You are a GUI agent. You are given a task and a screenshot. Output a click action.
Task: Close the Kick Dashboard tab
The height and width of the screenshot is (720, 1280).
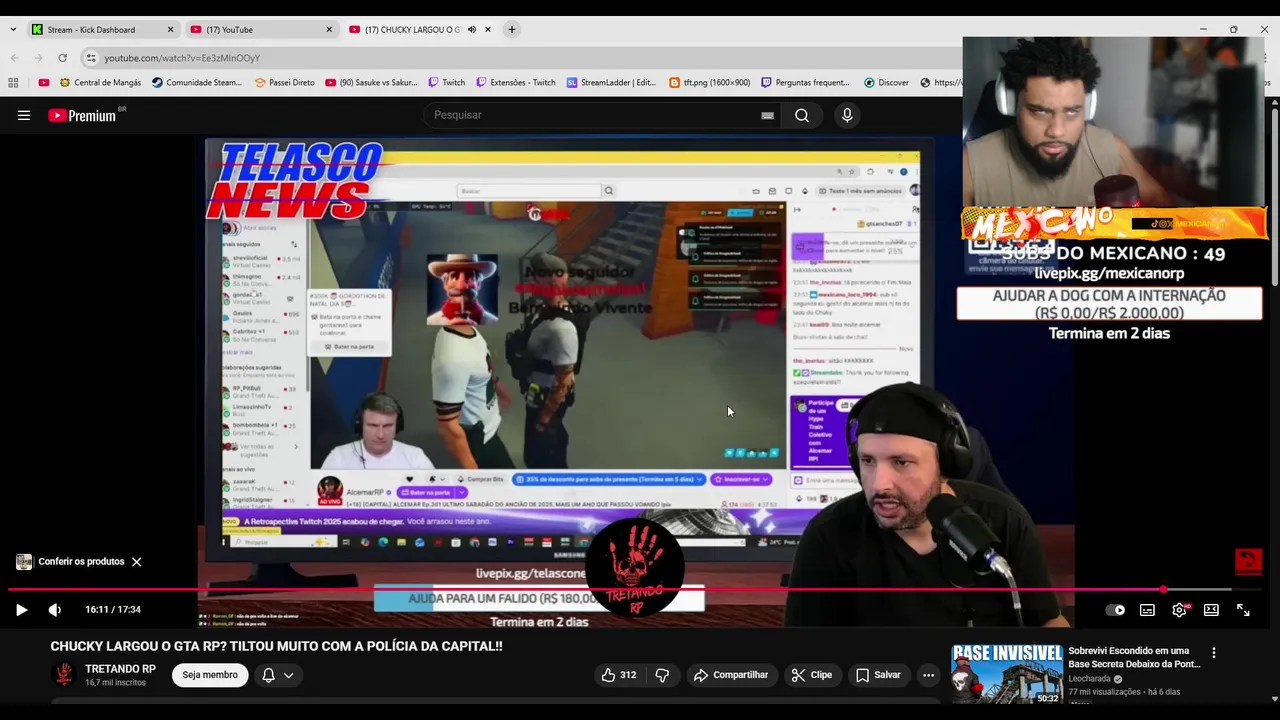[170, 30]
